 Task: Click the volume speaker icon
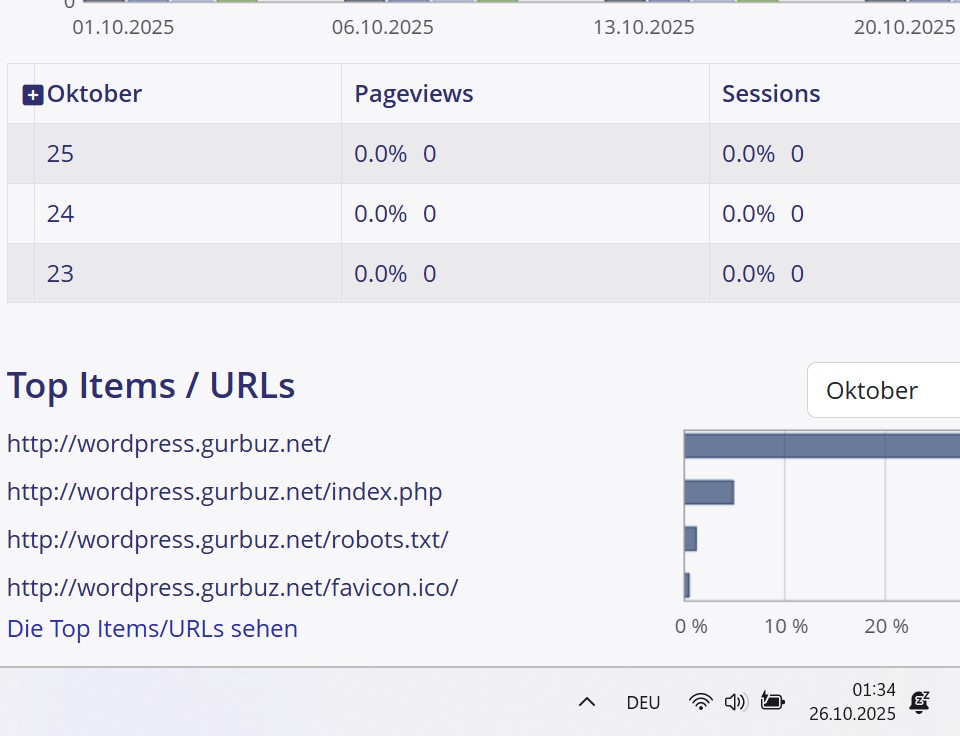point(735,702)
